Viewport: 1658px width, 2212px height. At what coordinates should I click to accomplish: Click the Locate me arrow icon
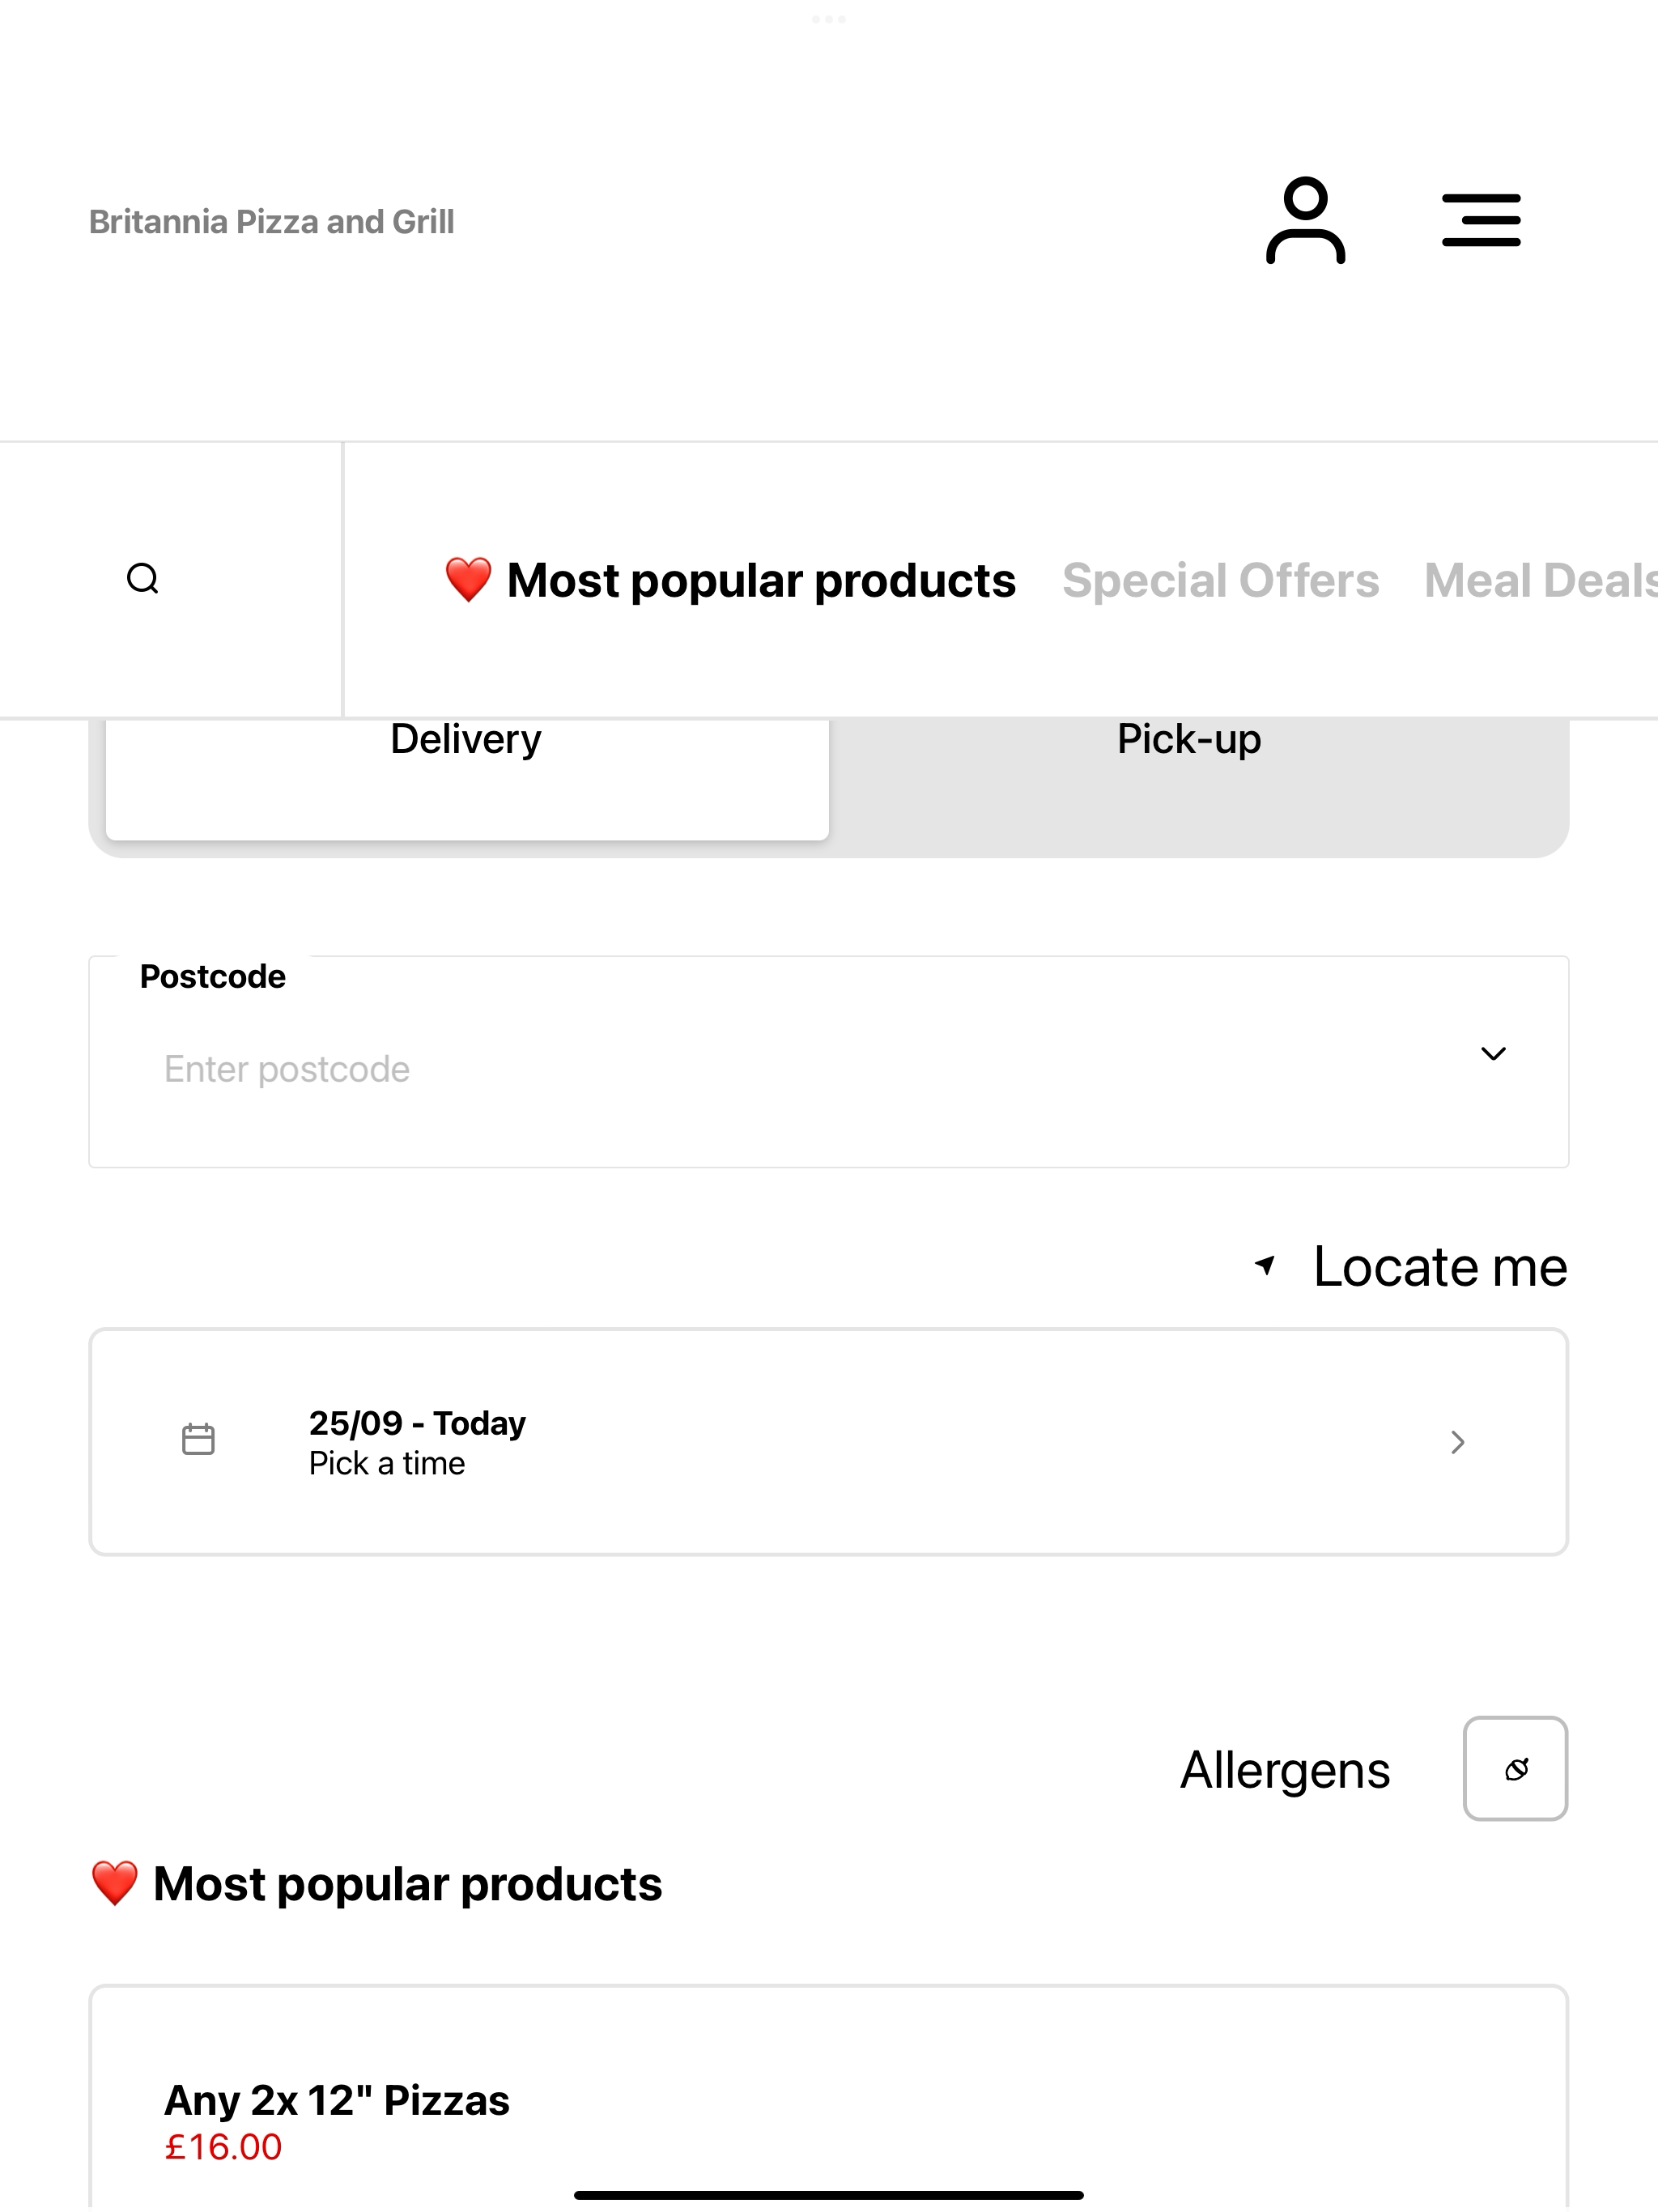(1265, 1265)
